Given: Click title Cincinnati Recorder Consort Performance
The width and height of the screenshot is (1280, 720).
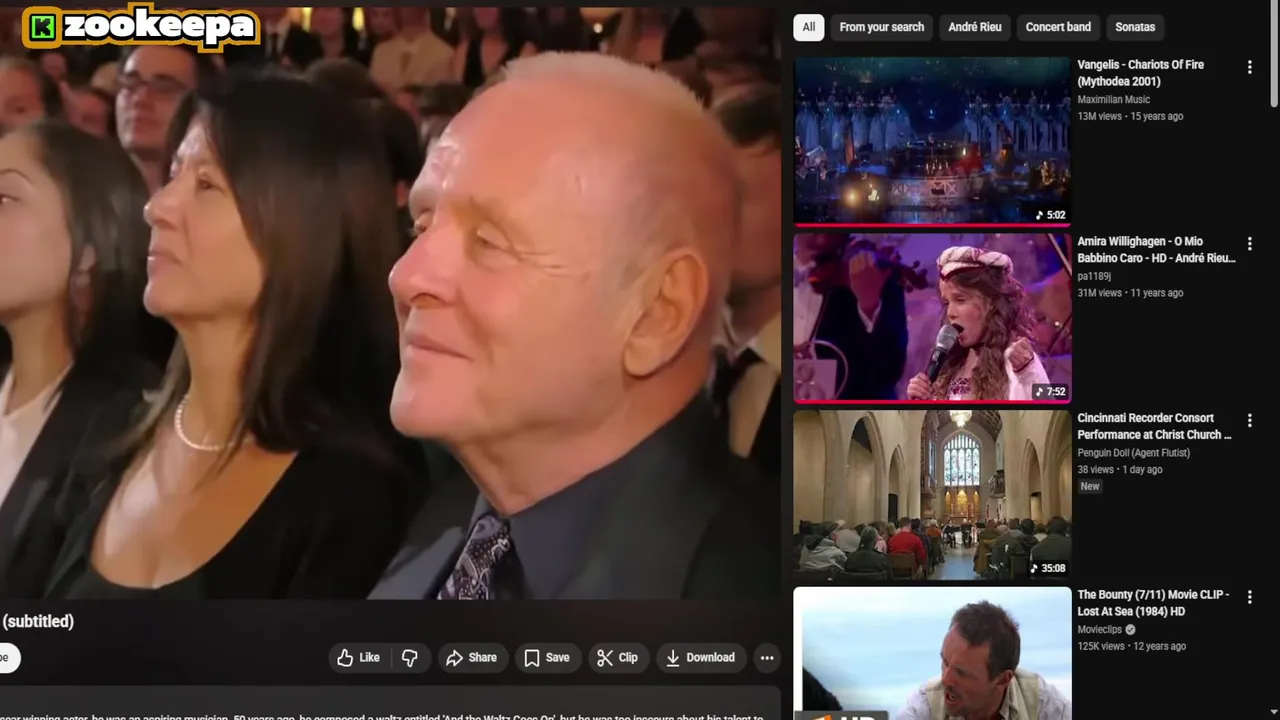Looking at the screenshot, I should tap(1154, 426).
